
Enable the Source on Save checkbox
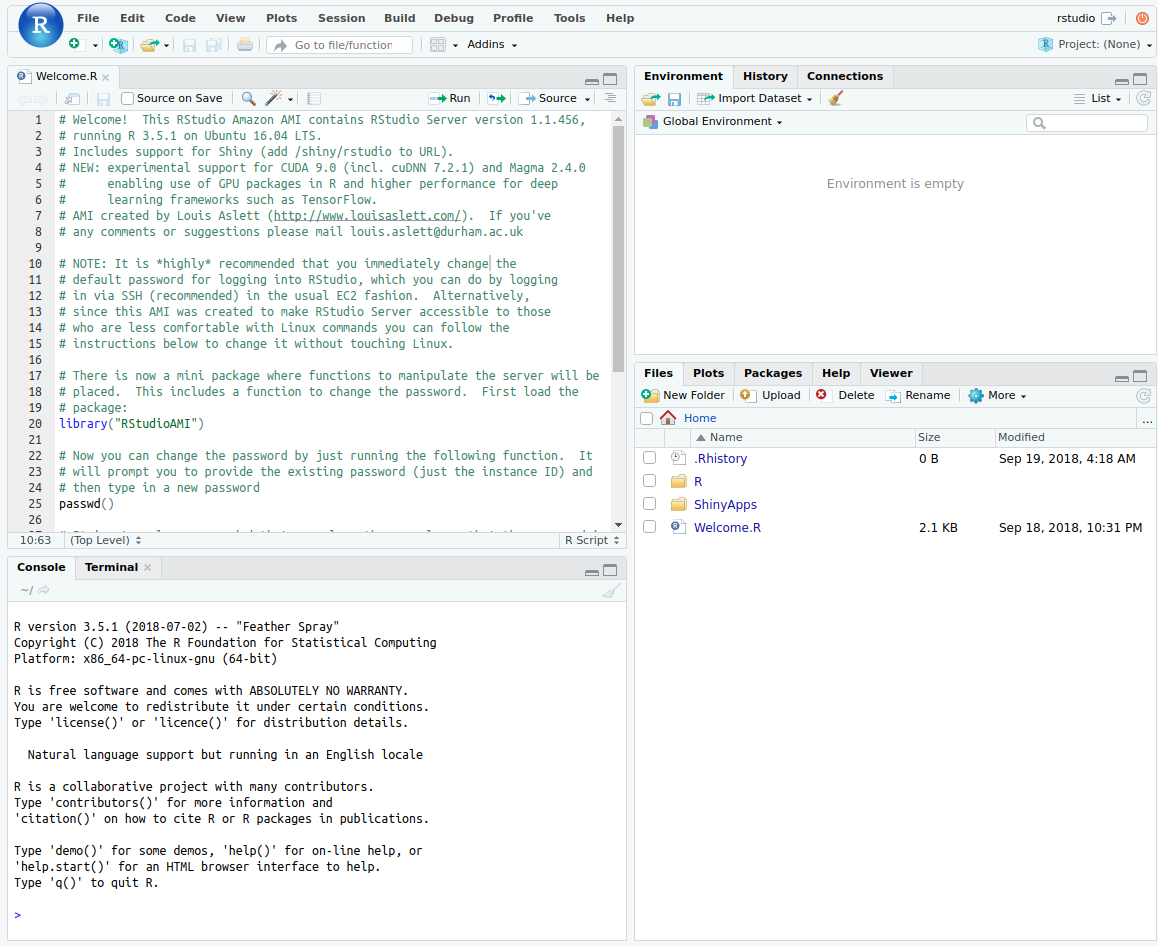coord(128,99)
